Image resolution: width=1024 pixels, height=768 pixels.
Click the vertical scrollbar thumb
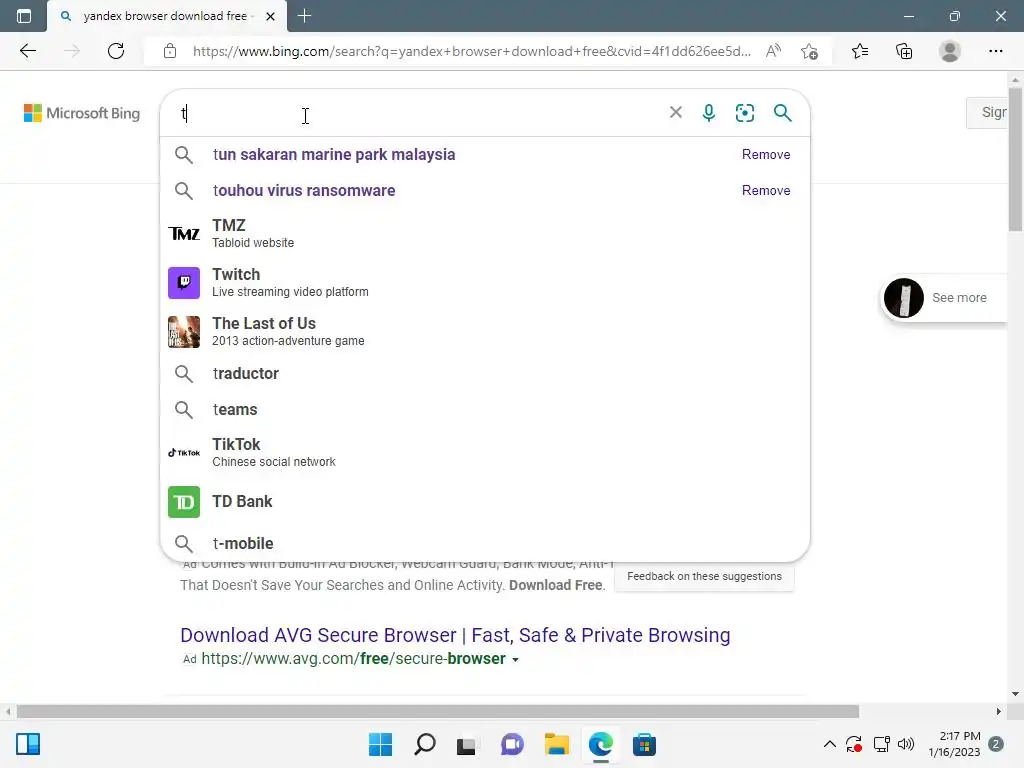tap(1015, 158)
